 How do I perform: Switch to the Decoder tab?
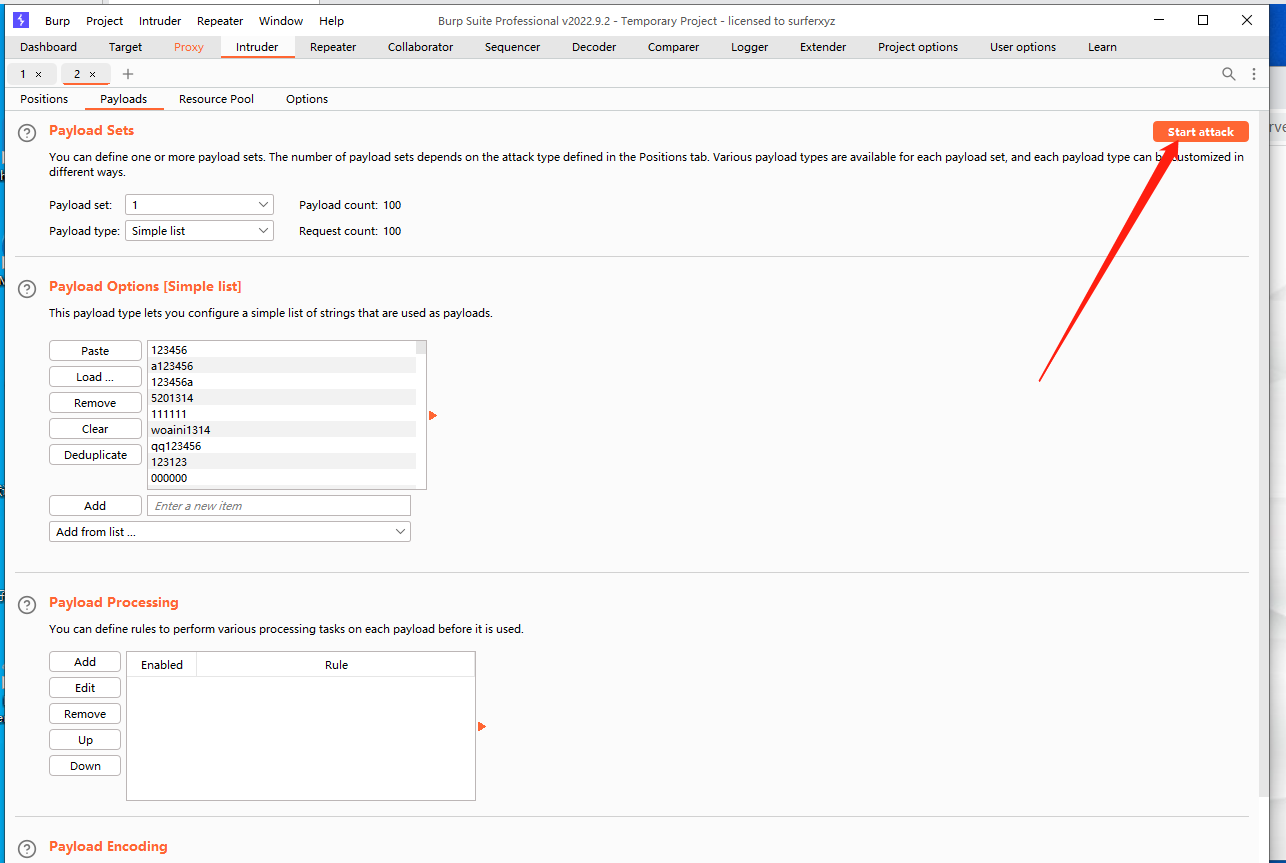[593, 47]
